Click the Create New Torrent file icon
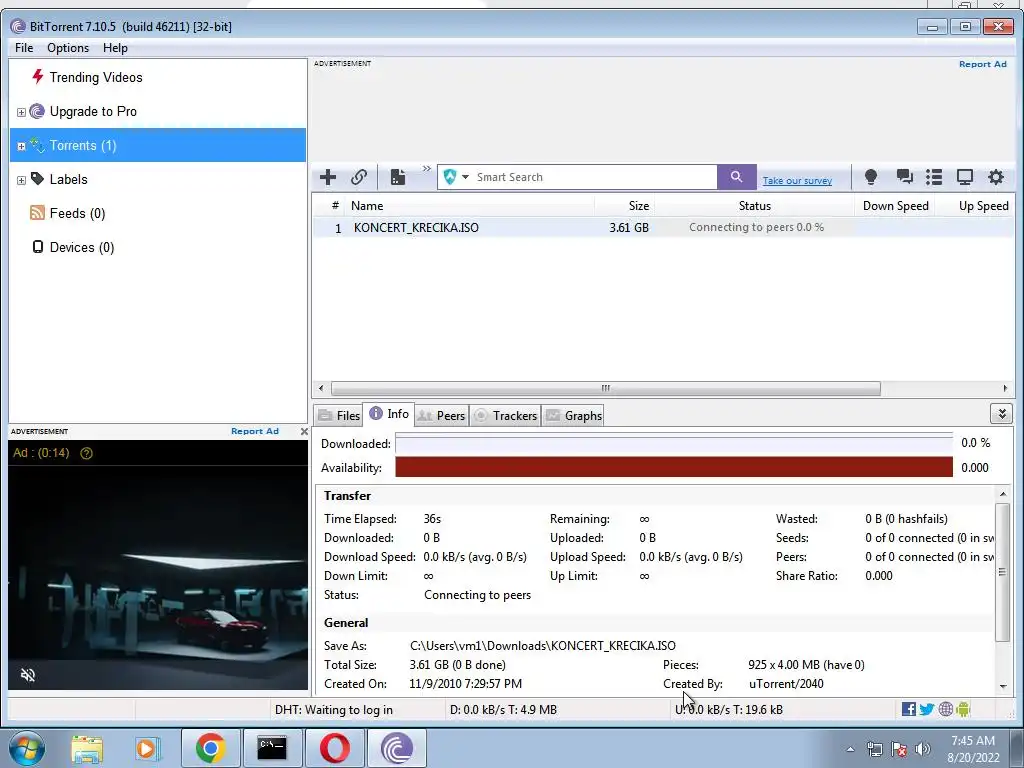Image resolution: width=1024 pixels, height=768 pixels. click(x=398, y=177)
